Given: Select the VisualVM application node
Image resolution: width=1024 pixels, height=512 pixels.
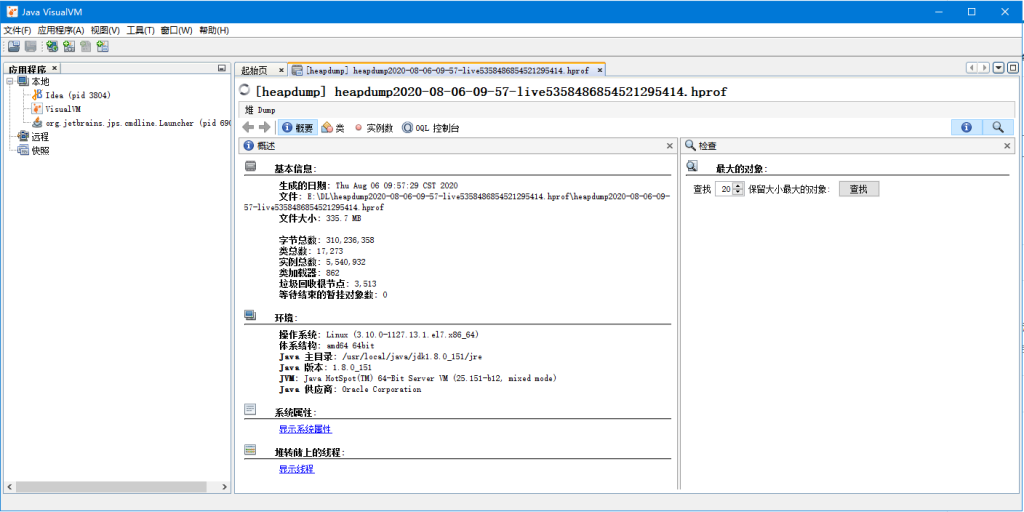Looking at the screenshot, I should click(x=56, y=109).
